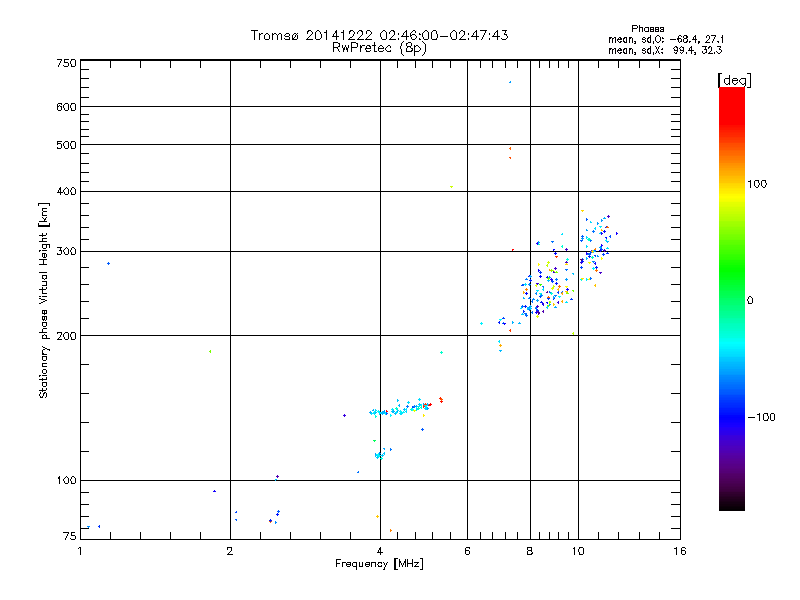
Task: Click the x-axis '16' tick label
Action: 680,551
